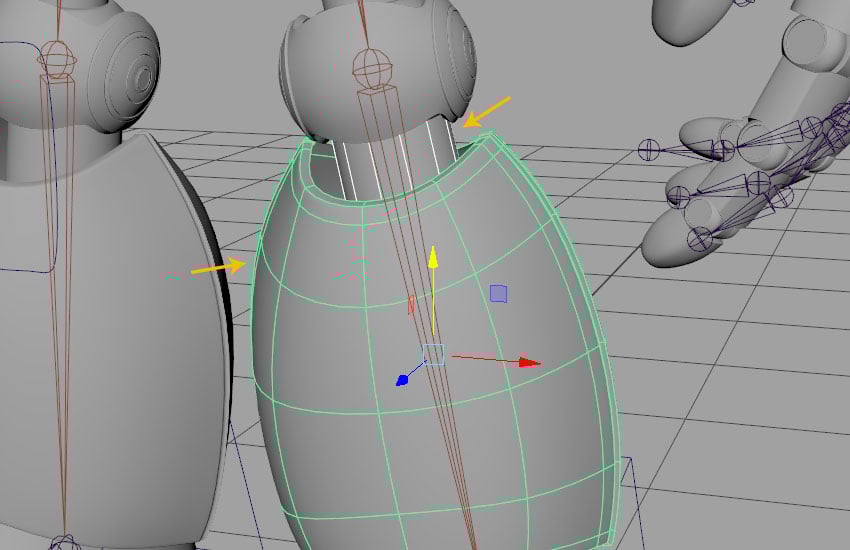The height and width of the screenshot is (550, 850).
Task: Grab the yellow Y-axis move manipulator arrow
Action: tap(433, 257)
